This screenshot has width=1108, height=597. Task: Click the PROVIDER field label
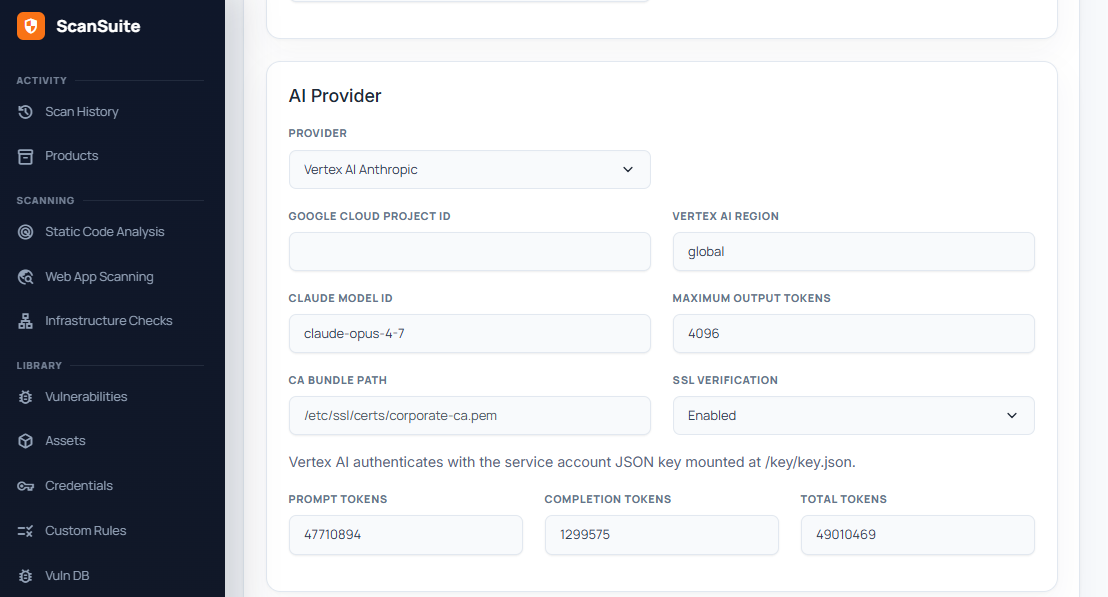(x=318, y=133)
